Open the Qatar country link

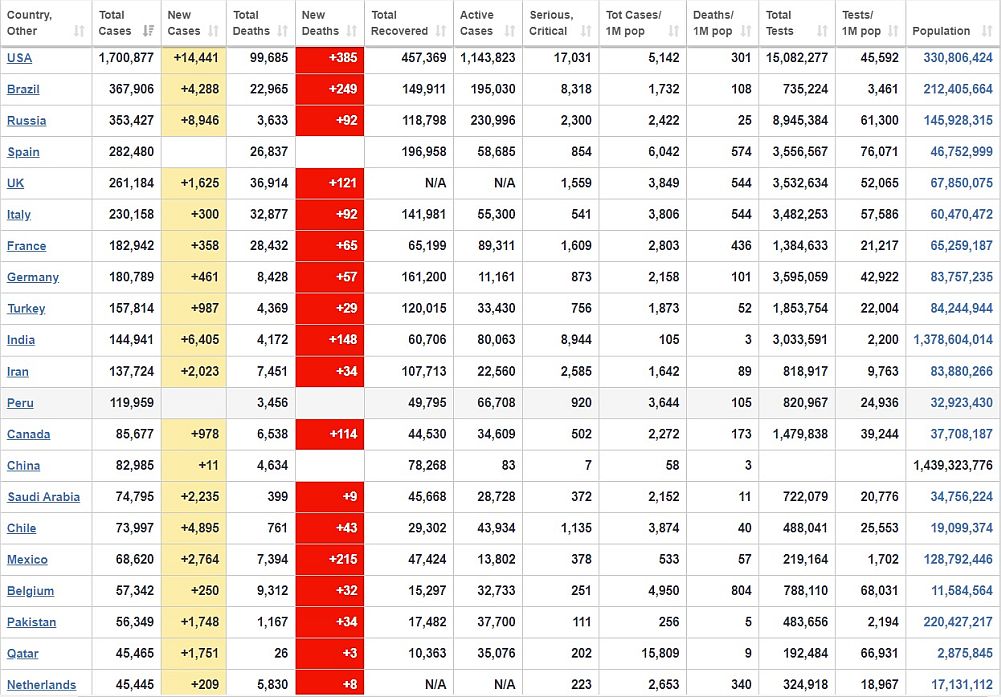point(22,653)
